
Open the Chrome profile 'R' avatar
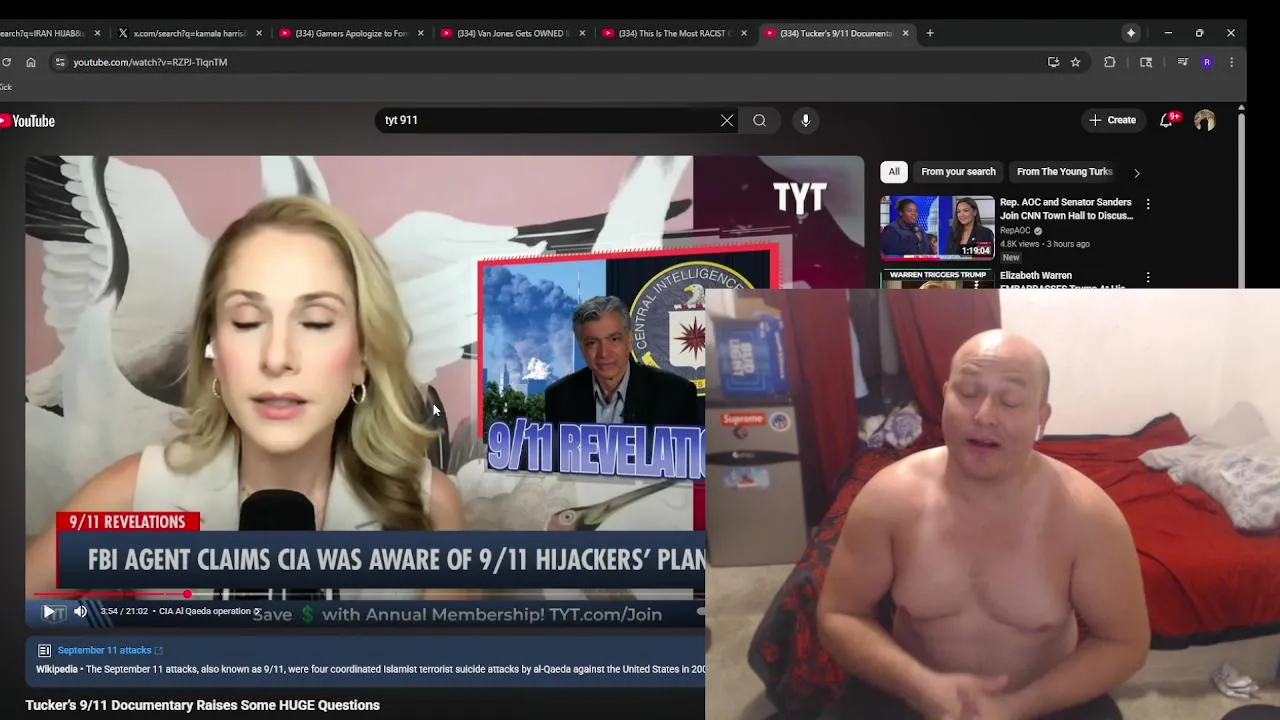[1207, 62]
